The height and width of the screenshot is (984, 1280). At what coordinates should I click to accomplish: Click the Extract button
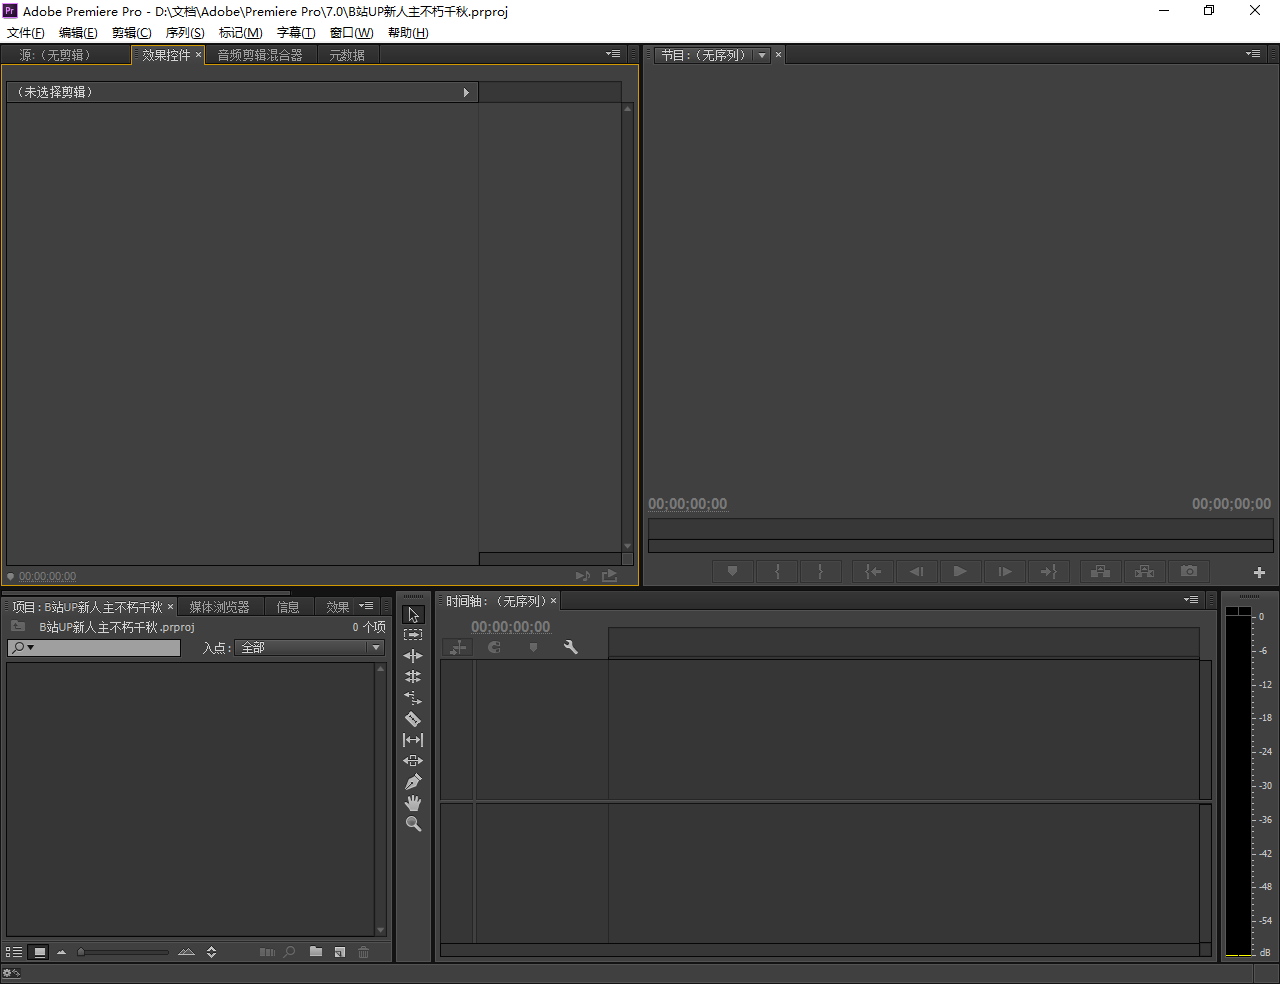1144,571
